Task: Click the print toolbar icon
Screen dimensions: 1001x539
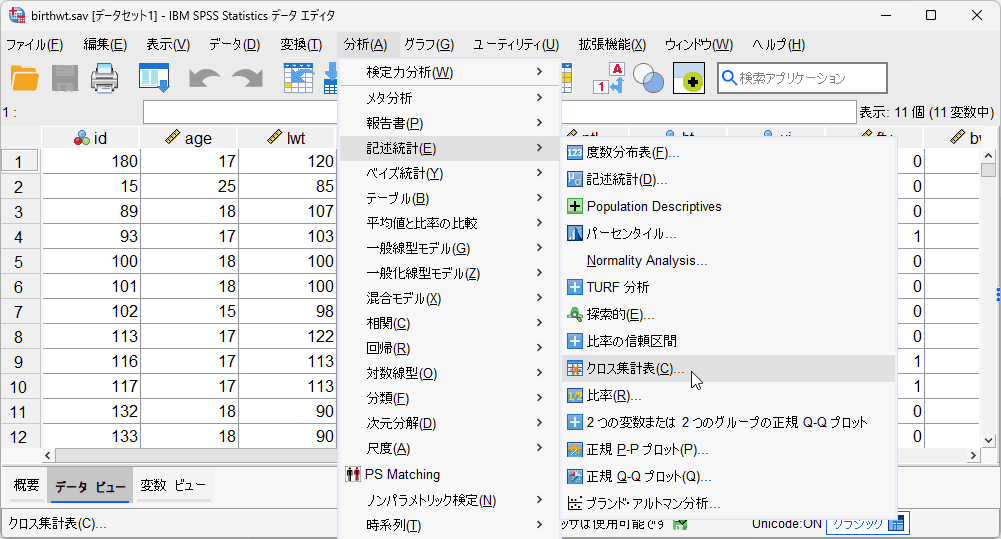Action: click(x=104, y=79)
